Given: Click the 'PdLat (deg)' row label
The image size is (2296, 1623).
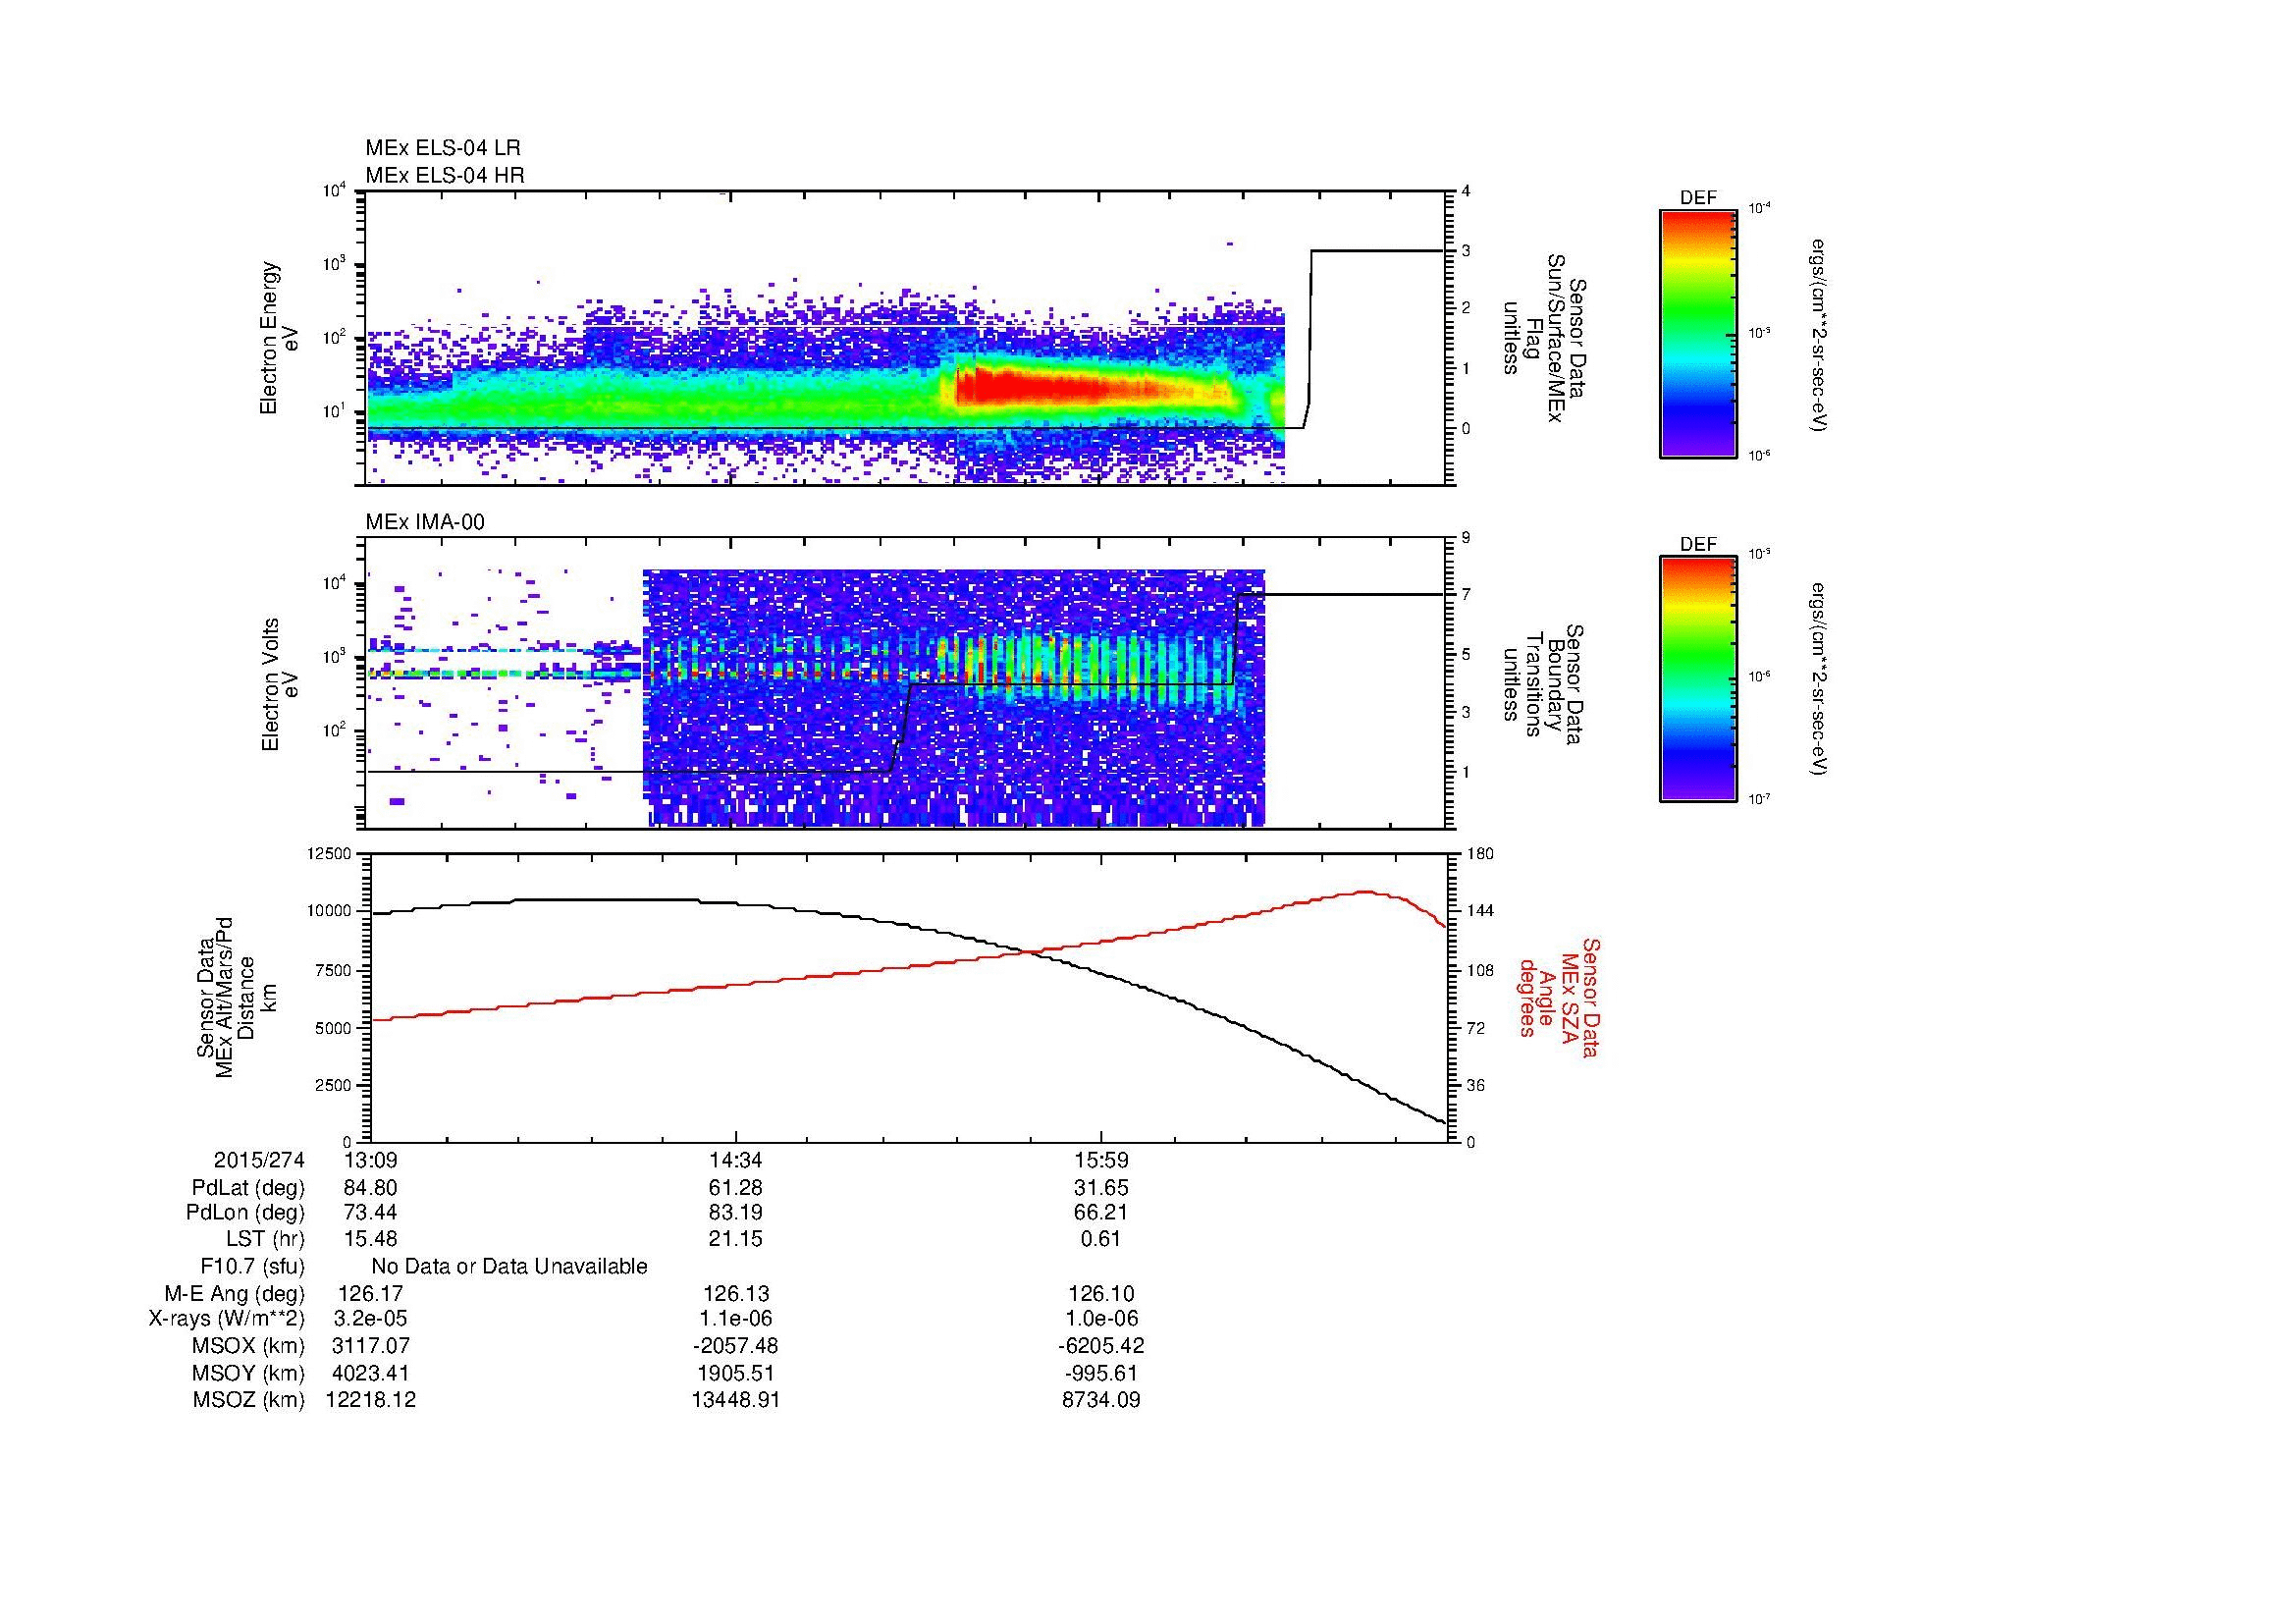Looking at the screenshot, I should pos(248,1188).
